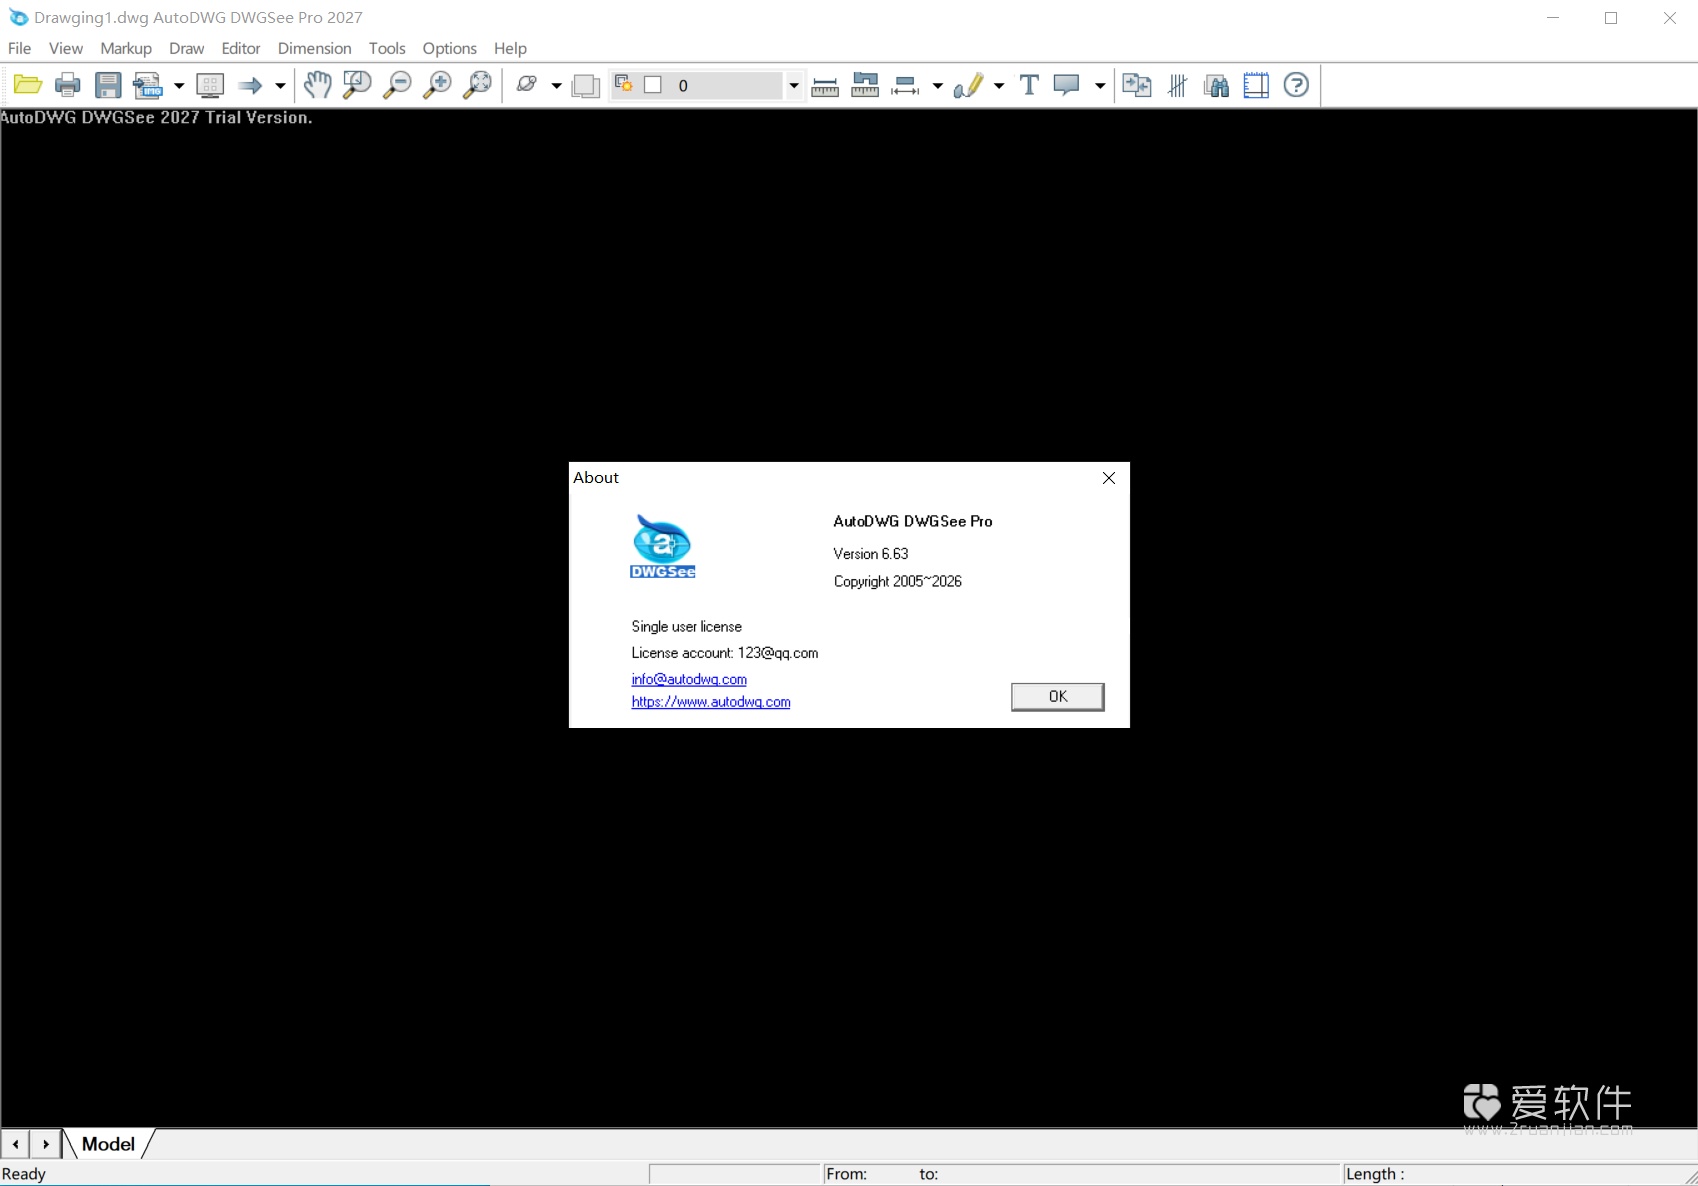Open the info@autodwg.com email link
1698x1186 pixels.
[x=688, y=679]
